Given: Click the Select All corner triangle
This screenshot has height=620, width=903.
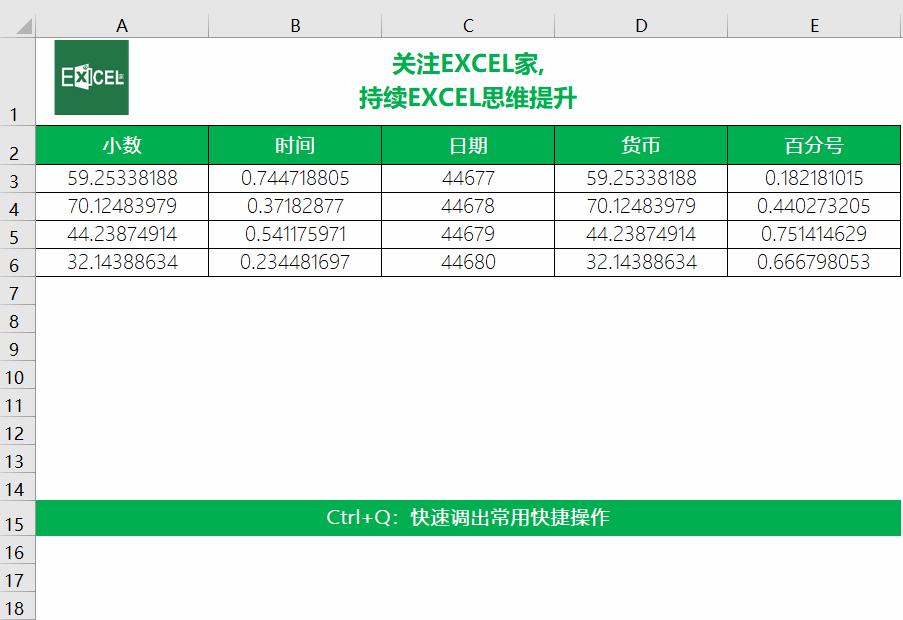Looking at the screenshot, I should click(x=24, y=26).
